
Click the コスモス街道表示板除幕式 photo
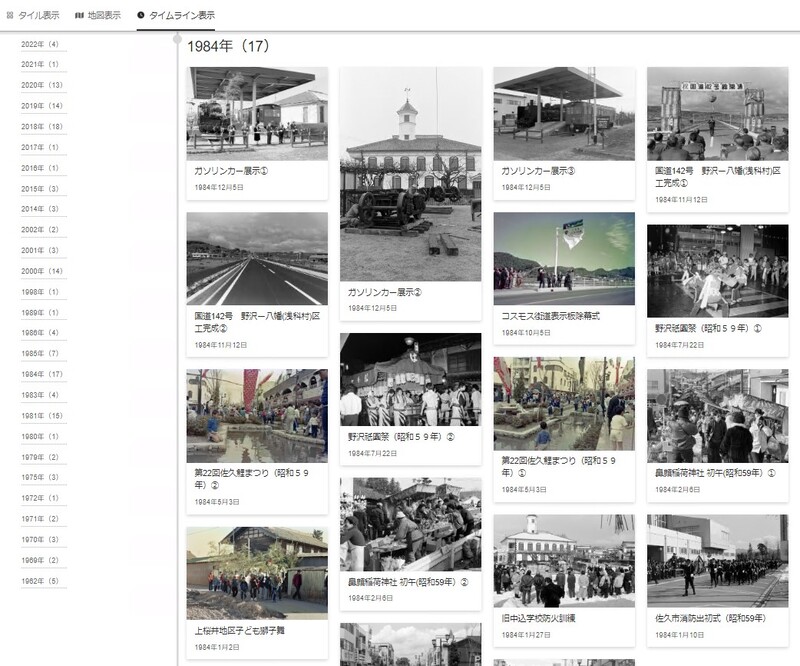coord(564,258)
